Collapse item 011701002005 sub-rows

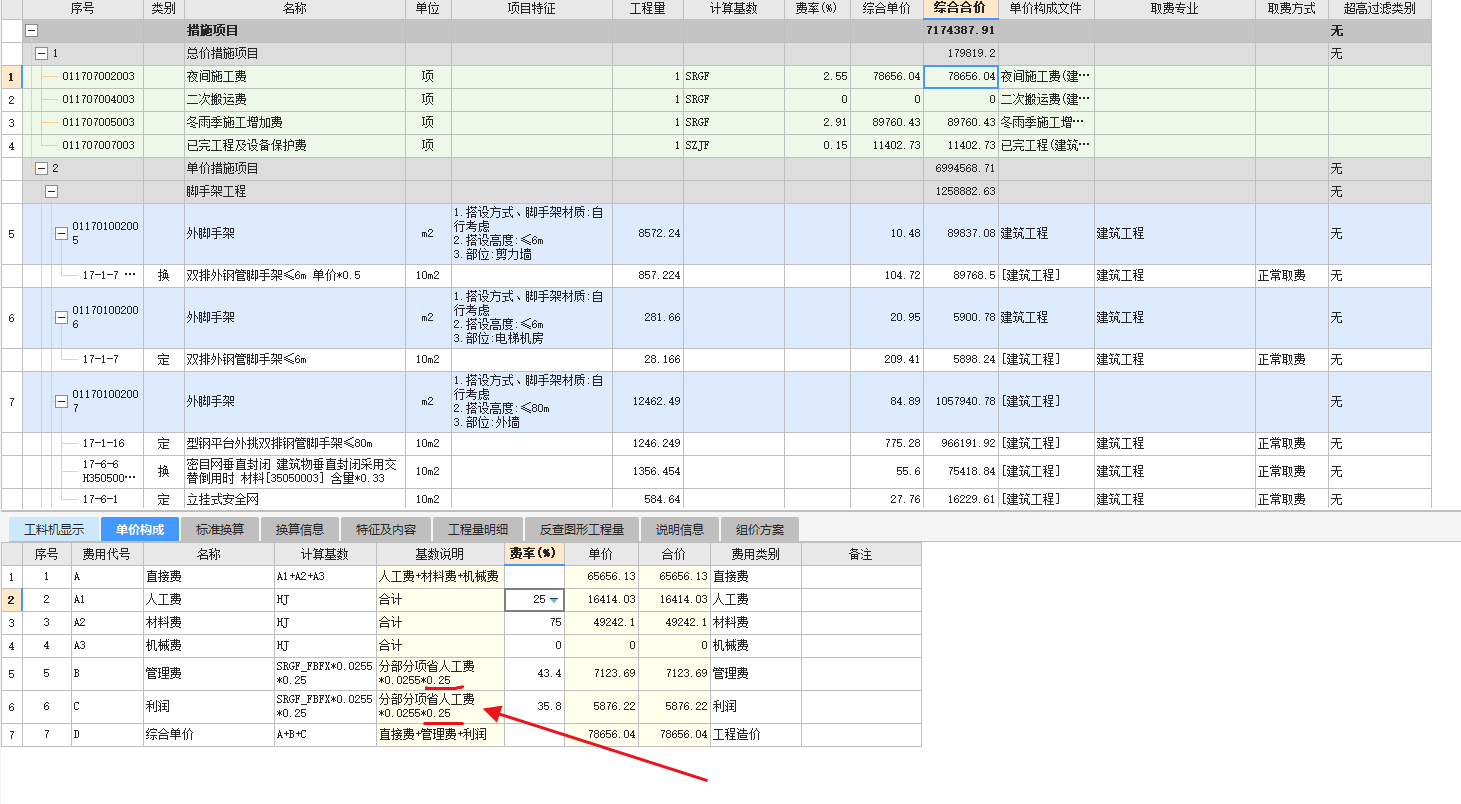click(61, 233)
